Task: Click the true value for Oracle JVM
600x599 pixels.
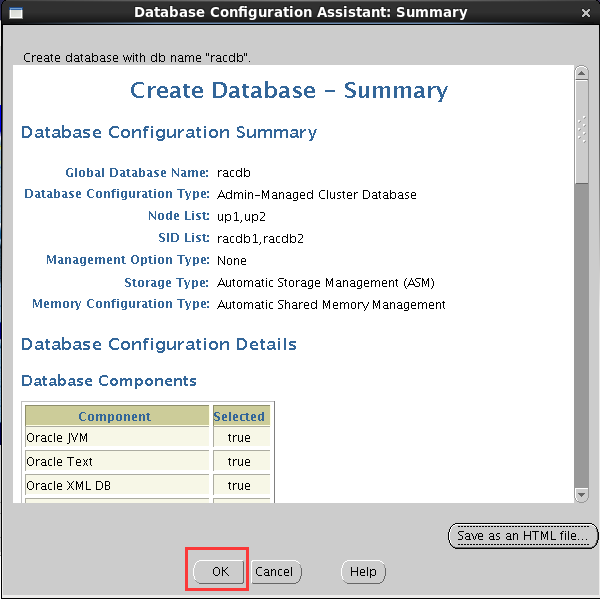Action: pos(239,437)
